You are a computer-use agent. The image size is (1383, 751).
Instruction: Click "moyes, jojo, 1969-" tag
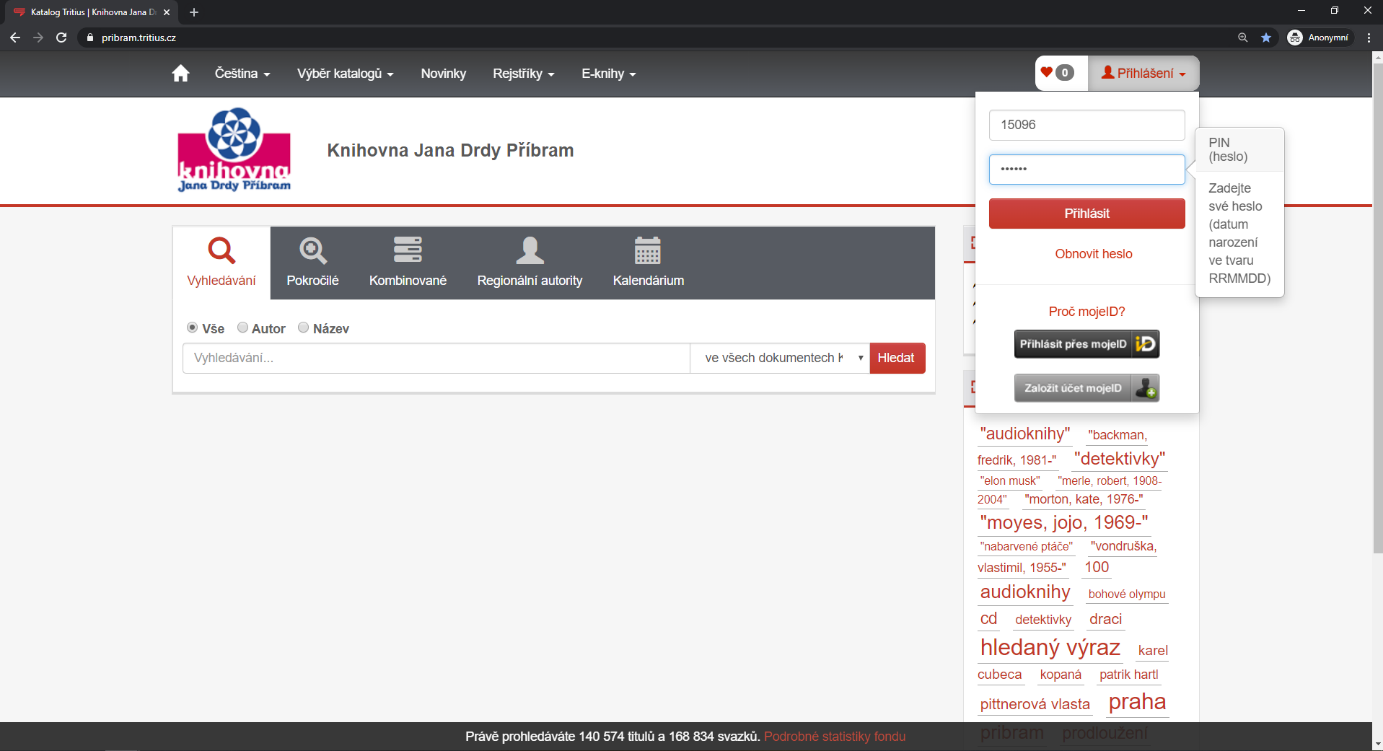point(1063,522)
